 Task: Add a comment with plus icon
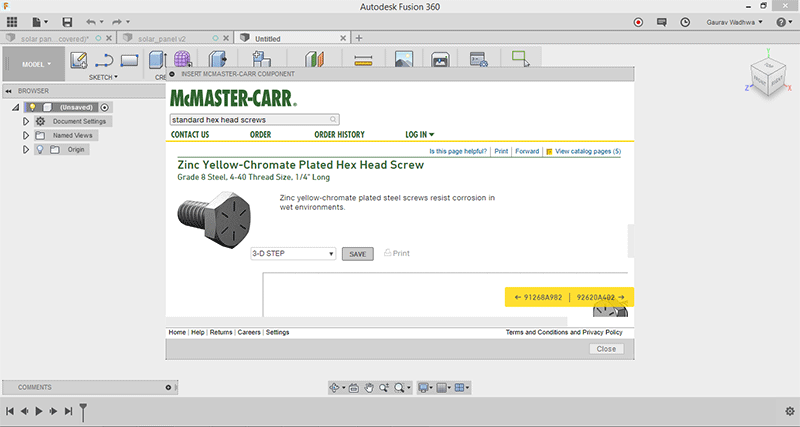coord(168,387)
